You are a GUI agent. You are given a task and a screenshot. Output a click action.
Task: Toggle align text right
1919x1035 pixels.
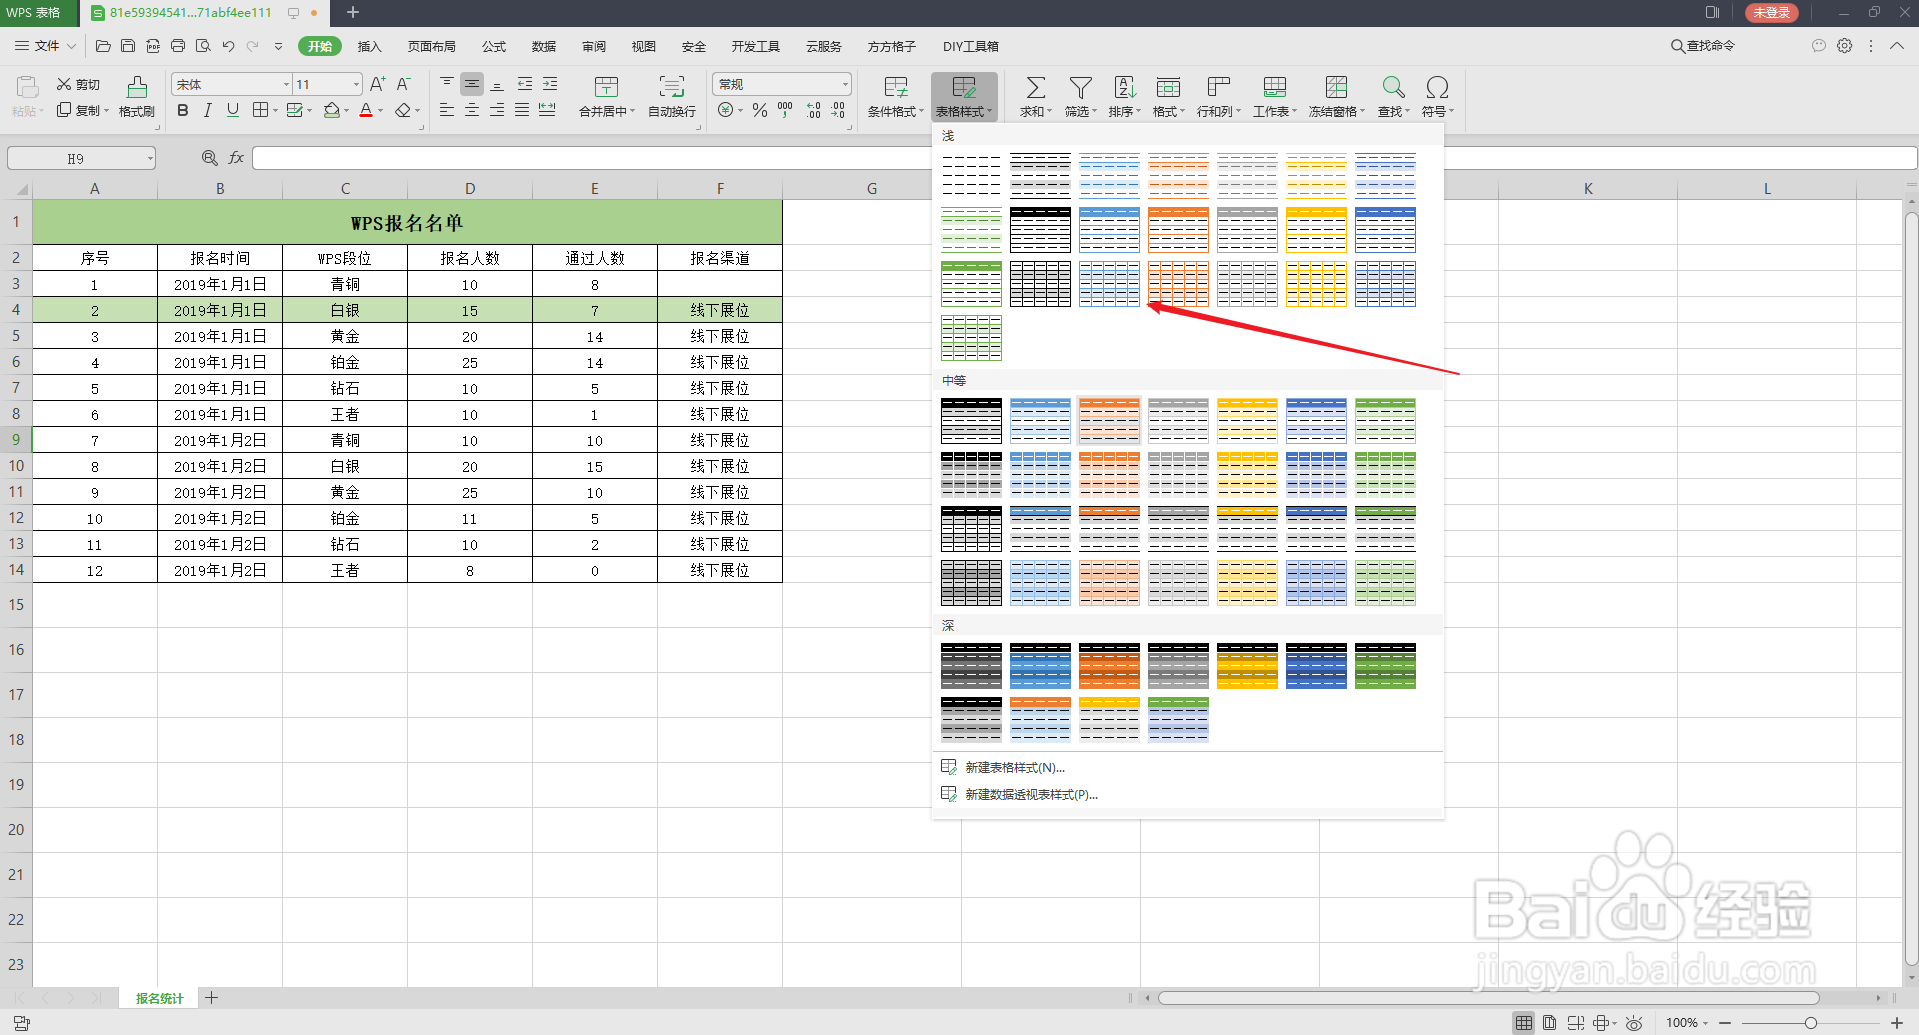(497, 110)
